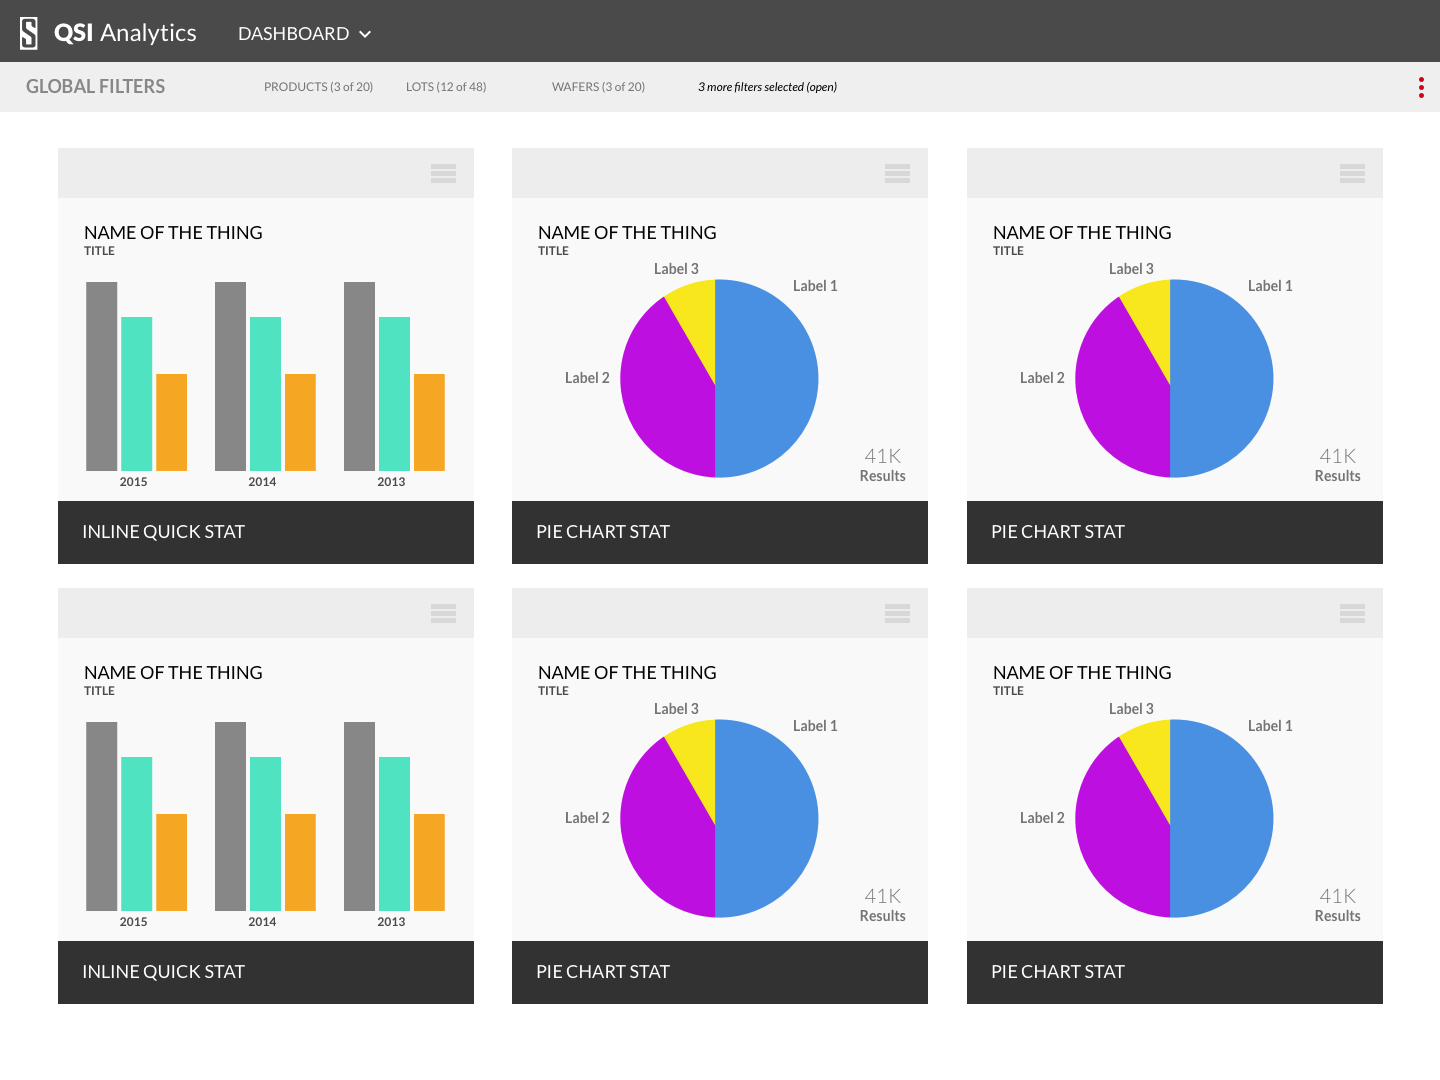Image resolution: width=1440 pixels, height=1080 pixels.
Task: Click the GLOBAL FILTERS heading
Action: [x=96, y=87]
